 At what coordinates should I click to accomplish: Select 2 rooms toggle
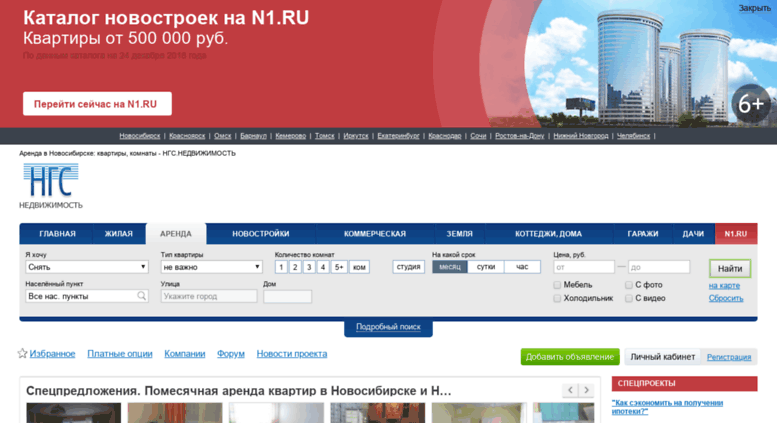pos(295,267)
